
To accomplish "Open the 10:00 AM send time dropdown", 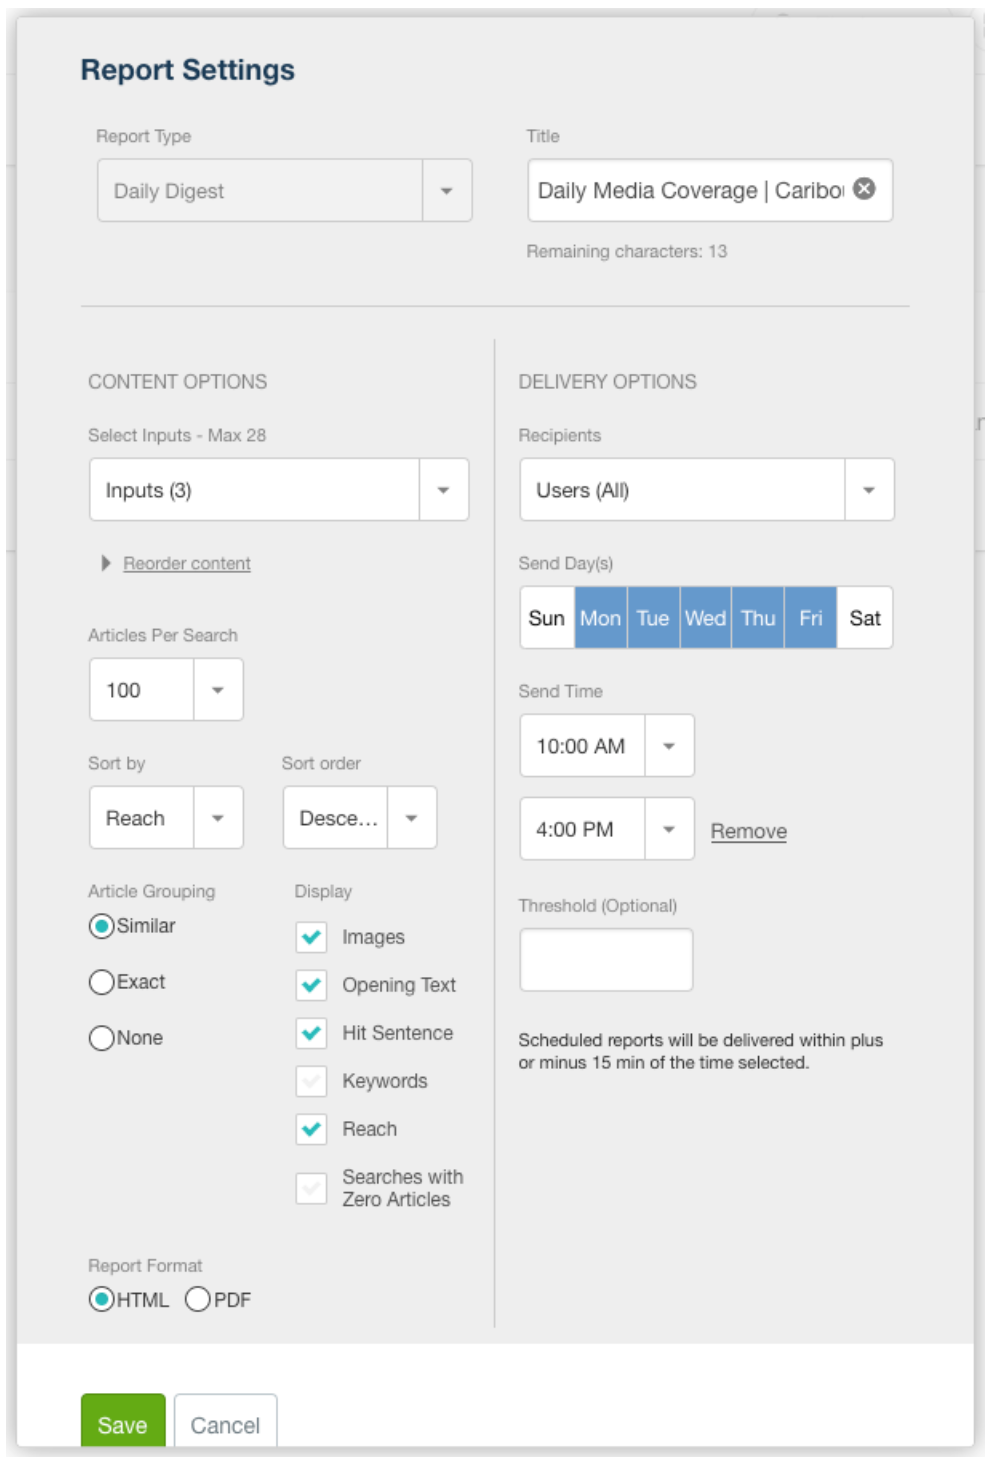I will tap(607, 746).
